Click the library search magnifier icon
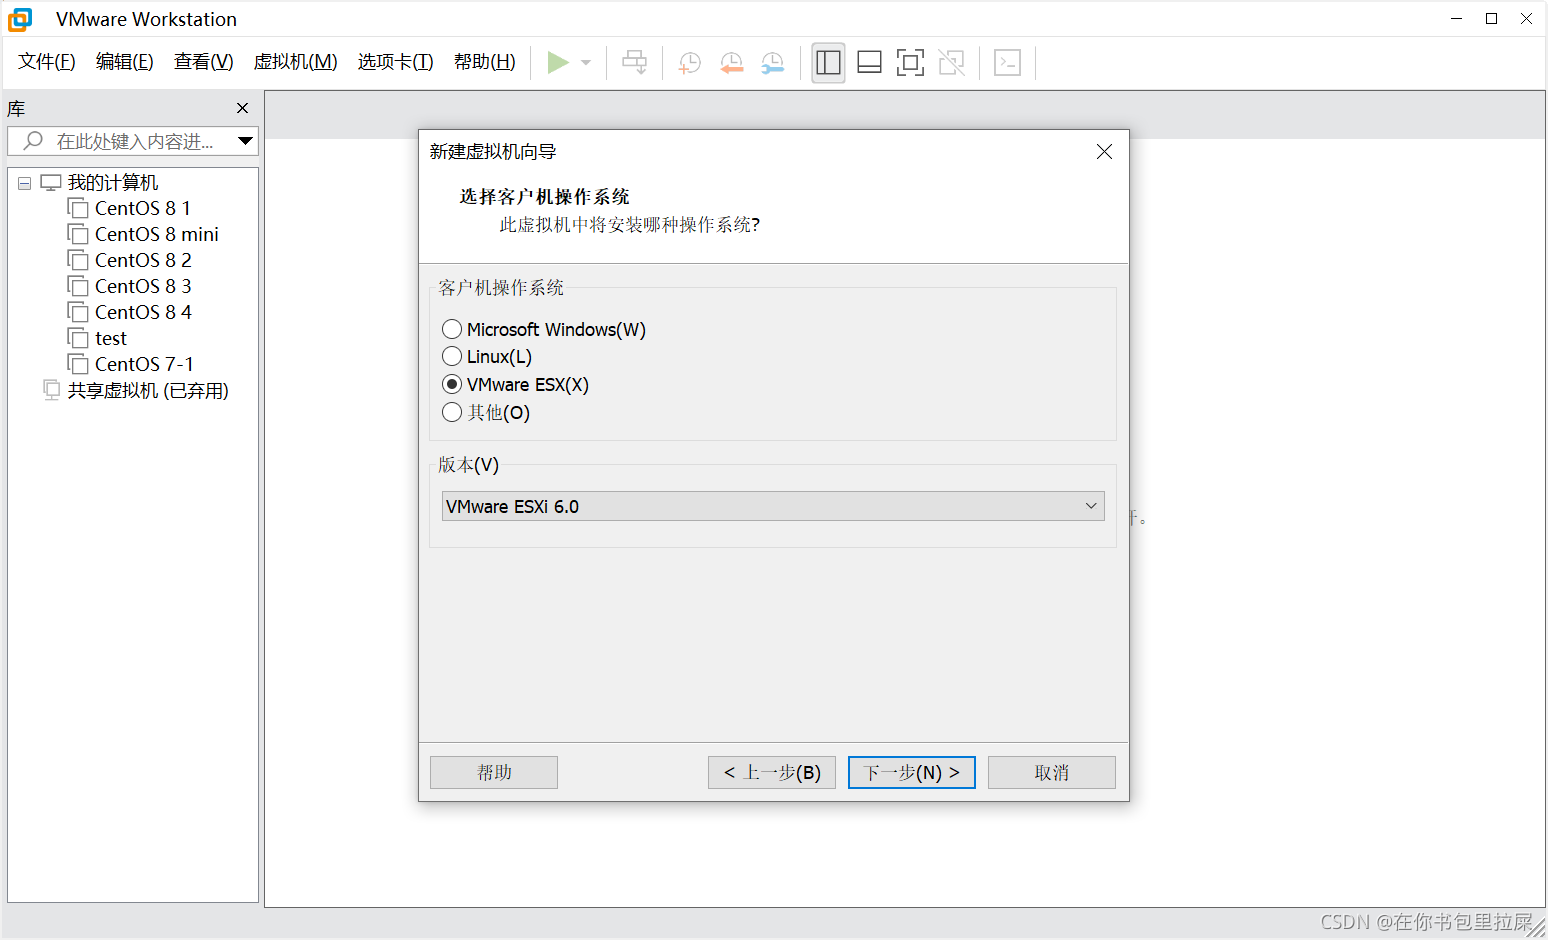Screen dimensions: 1548x940 33,141
